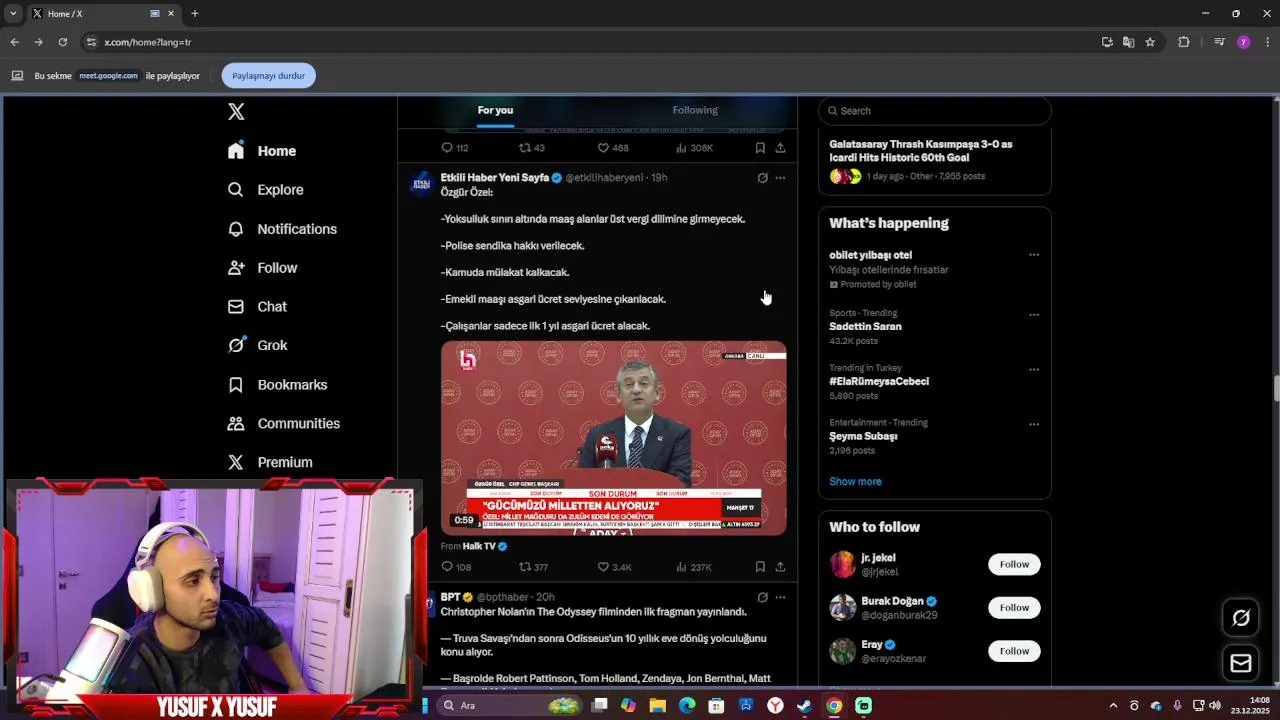Open Premium in the sidebar
Screen dimensions: 1280x720
point(270,463)
